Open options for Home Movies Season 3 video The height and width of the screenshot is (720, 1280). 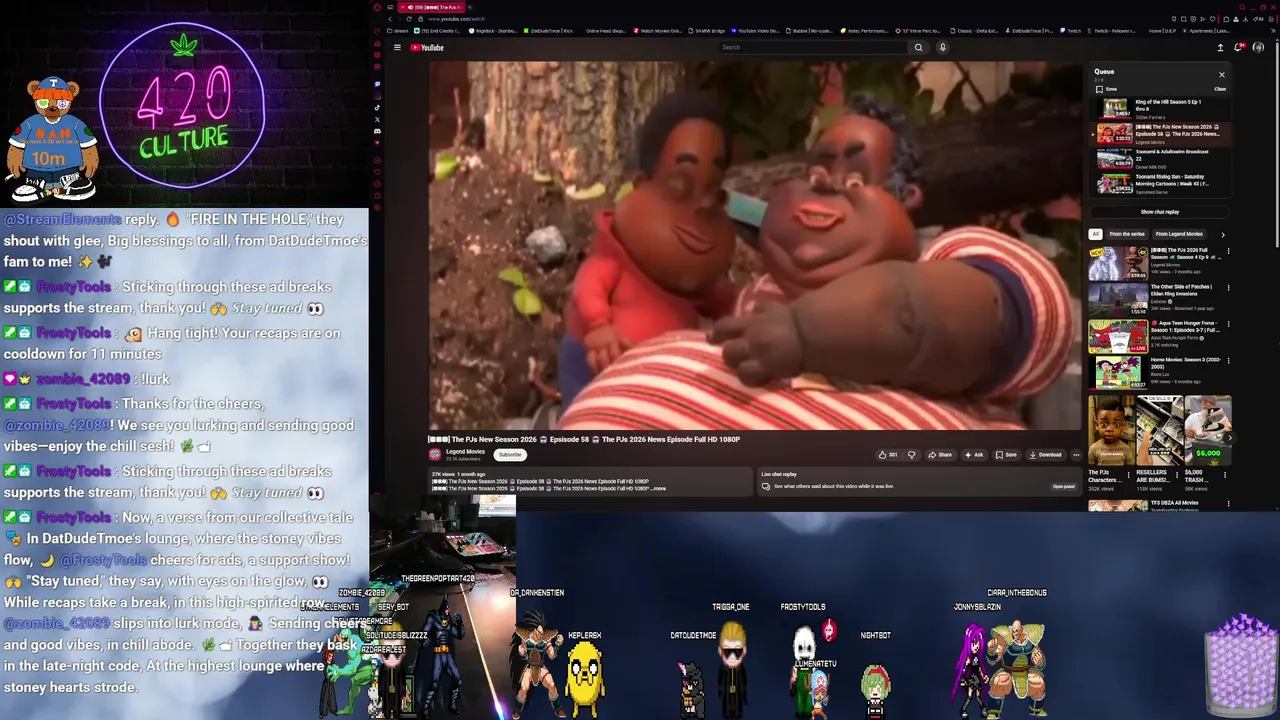click(1228, 361)
